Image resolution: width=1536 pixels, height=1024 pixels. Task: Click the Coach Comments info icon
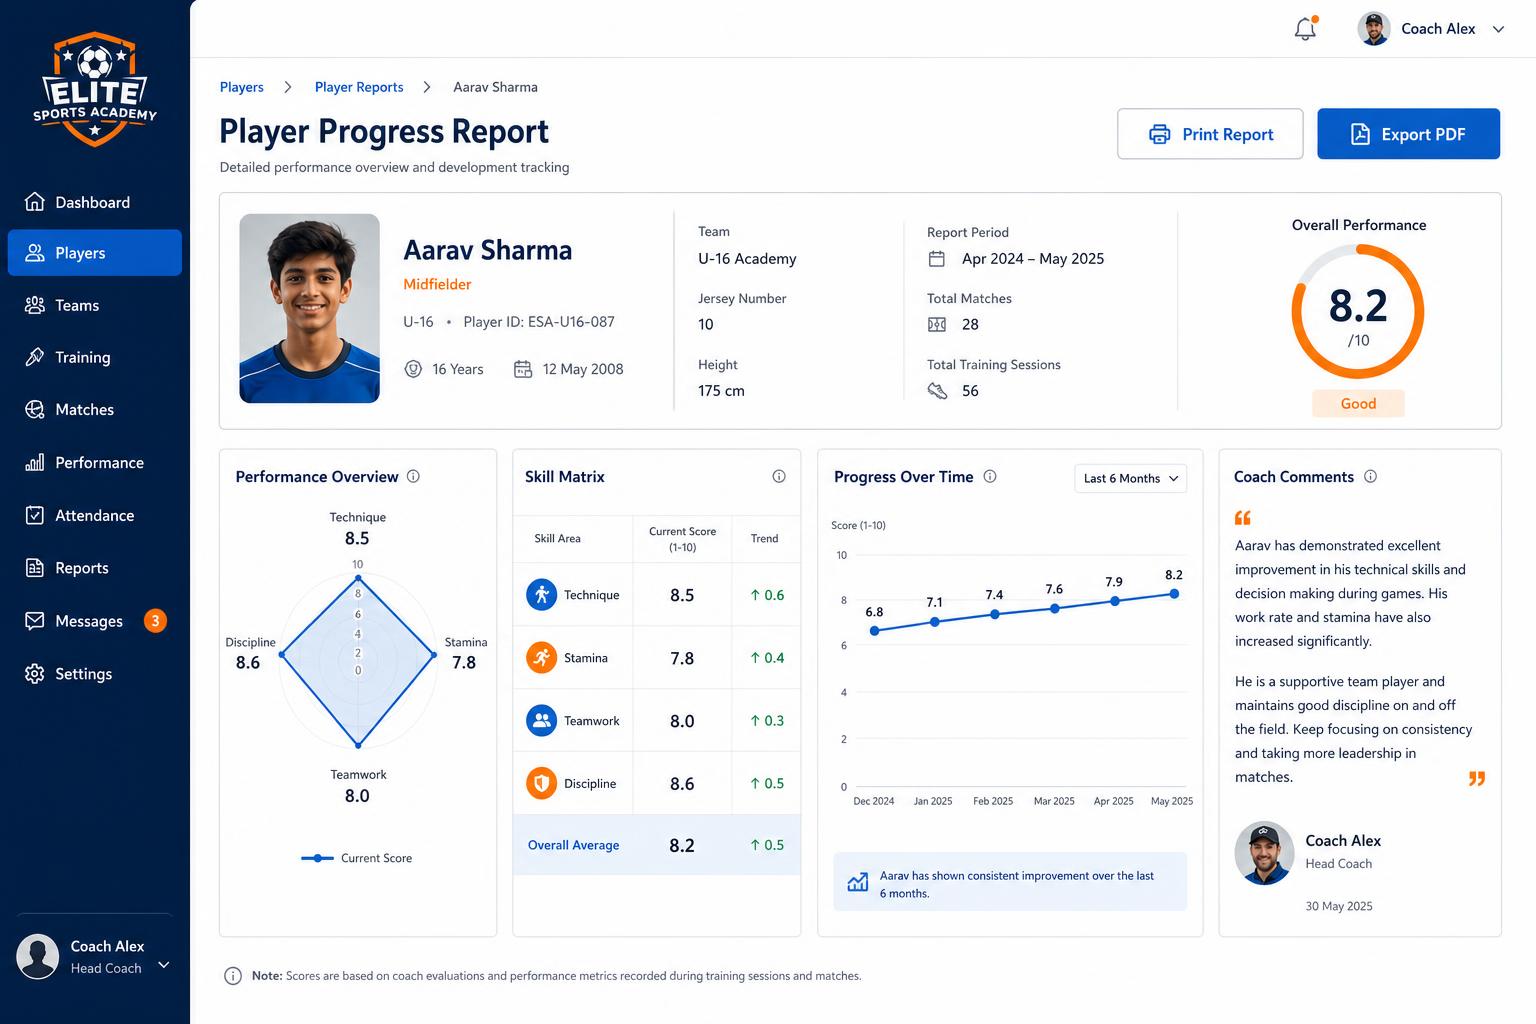1370,477
